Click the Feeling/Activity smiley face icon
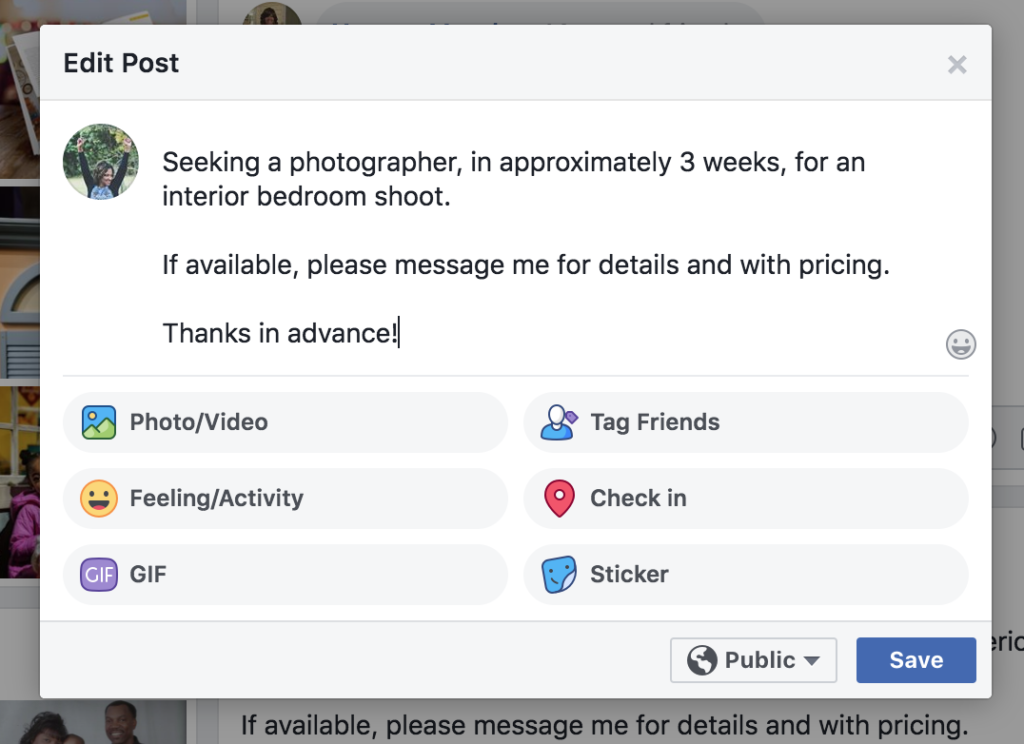 [x=99, y=498]
